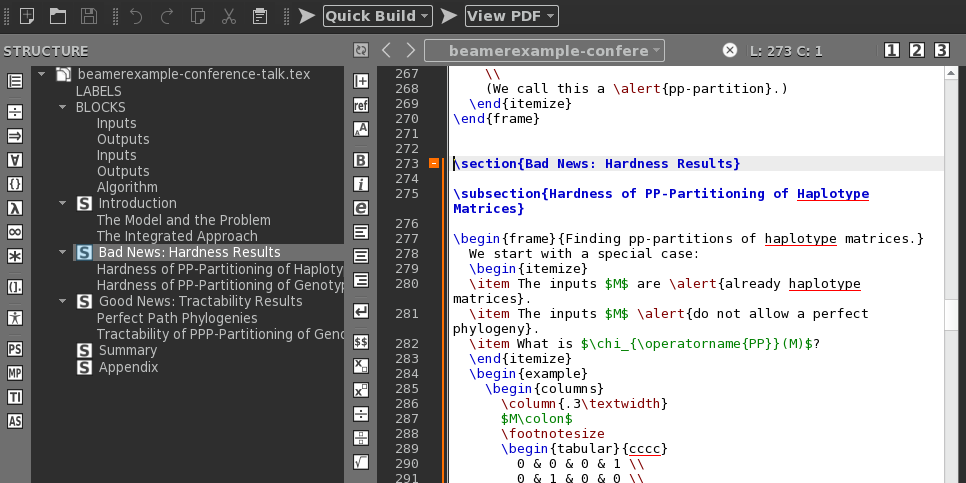Click the ref cross-reference icon
The width and height of the screenshot is (966, 483).
pos(361,105)
